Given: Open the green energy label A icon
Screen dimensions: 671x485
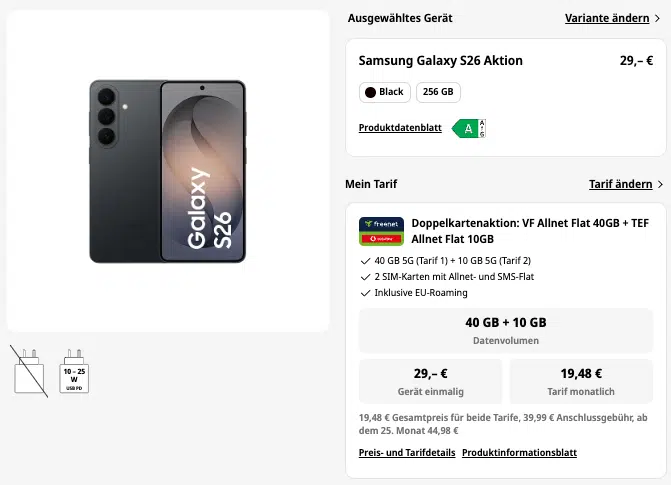Looking at the screenshot, I should coord(469,128).
